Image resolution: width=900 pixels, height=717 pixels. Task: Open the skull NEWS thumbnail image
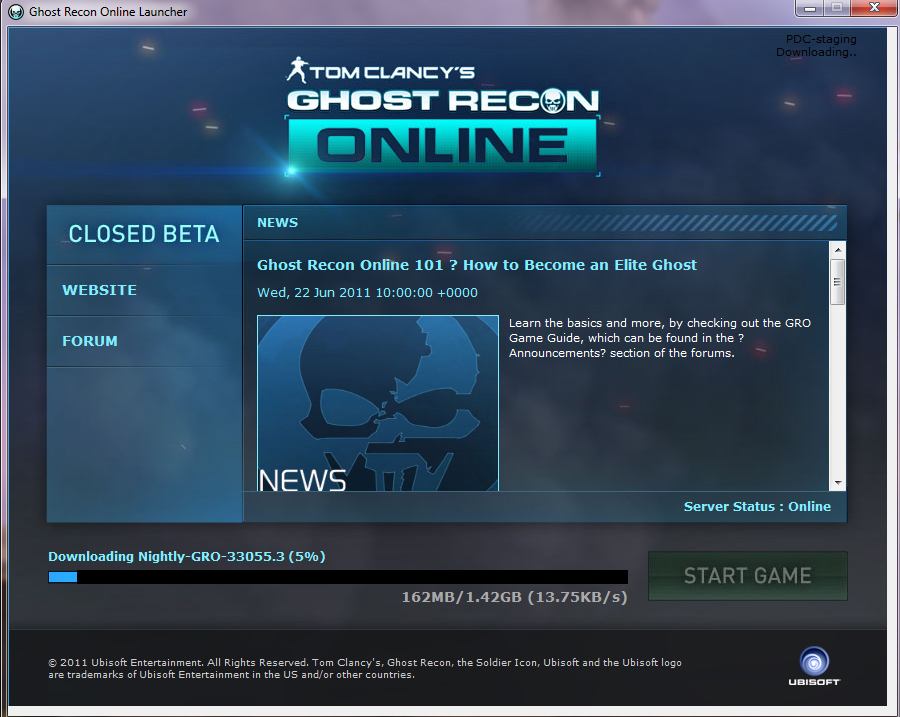pyautogui.click(x=378, y=403)
